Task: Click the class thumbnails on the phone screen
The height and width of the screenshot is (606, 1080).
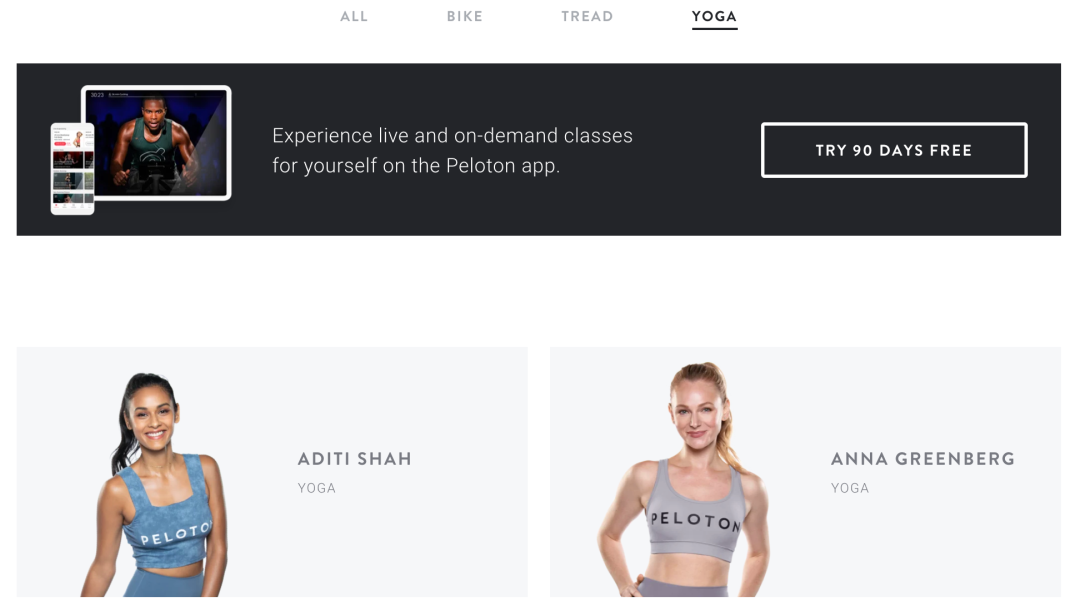Action: coord(72,178)
